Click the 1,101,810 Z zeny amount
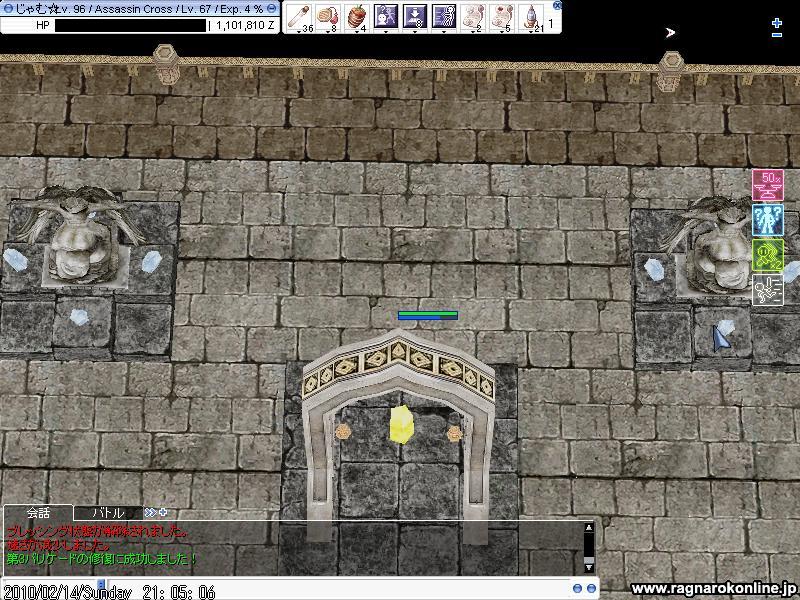800x600 pixels. (x=245, y=26)
